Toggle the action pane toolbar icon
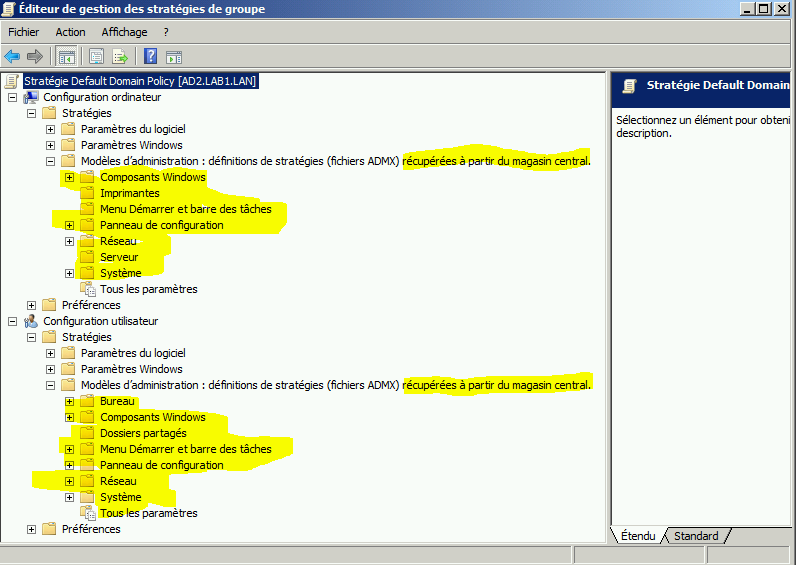796x565 pixels. [174, 57]
